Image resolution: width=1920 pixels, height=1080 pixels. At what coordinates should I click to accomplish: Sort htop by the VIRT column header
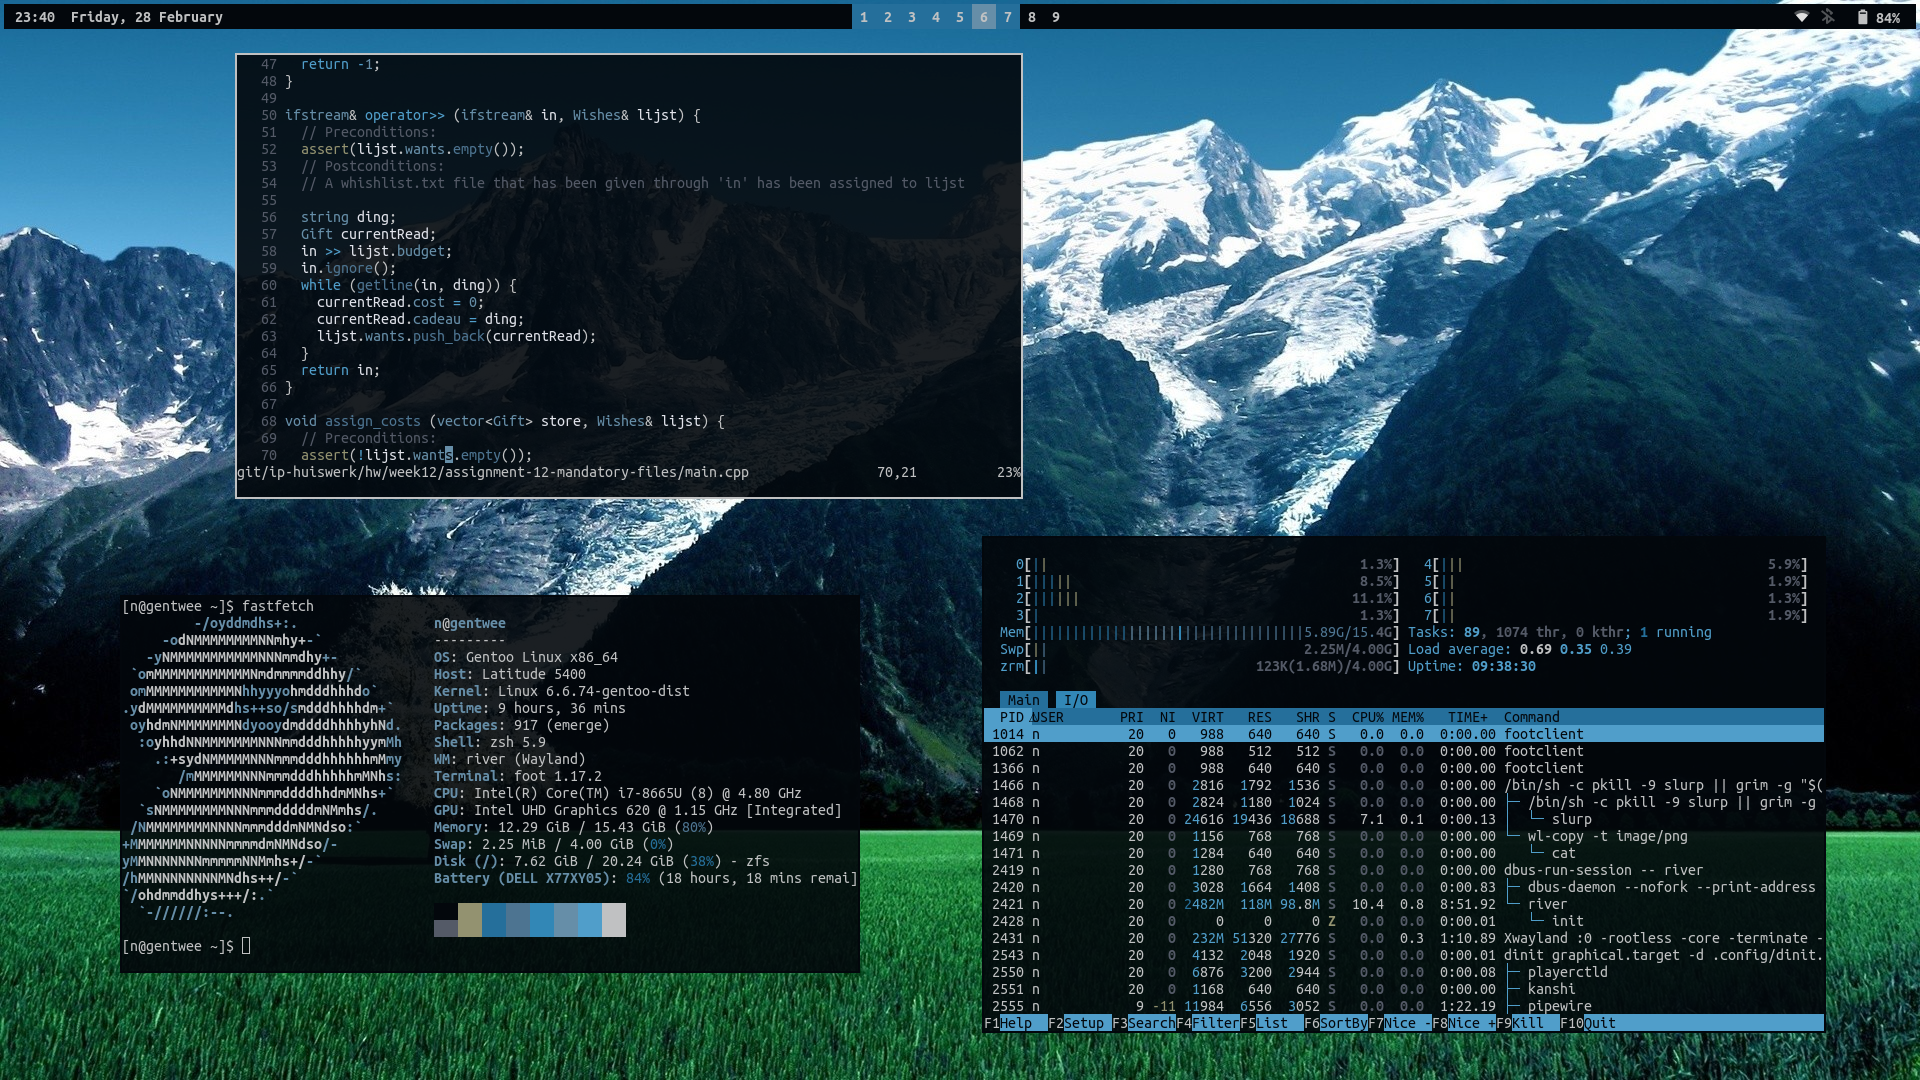pyautogui.click(x=1208, y=717)
